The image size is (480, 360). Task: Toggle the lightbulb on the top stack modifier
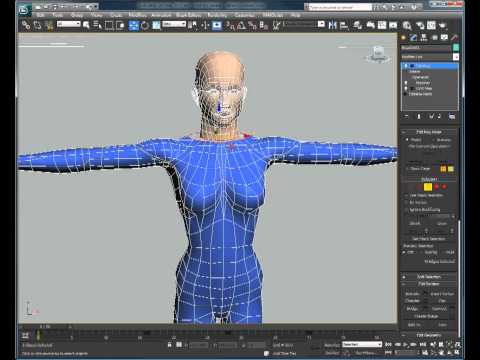point(406,66)
